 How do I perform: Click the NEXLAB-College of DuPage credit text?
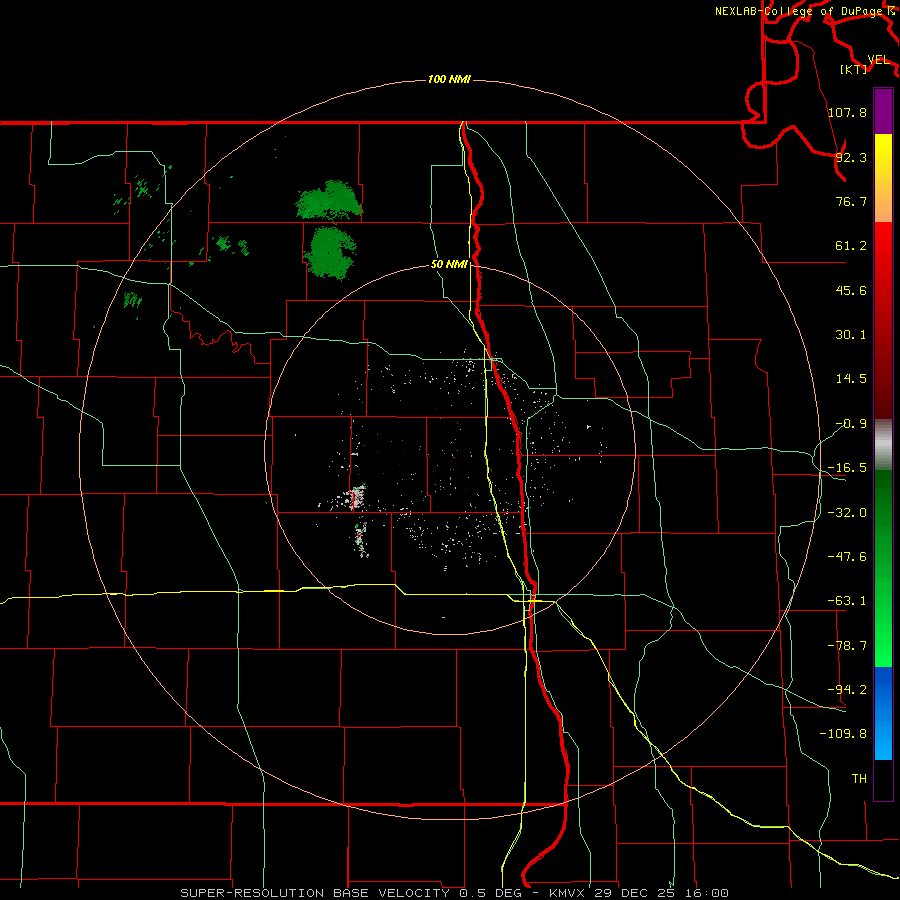tap(800, 11)
